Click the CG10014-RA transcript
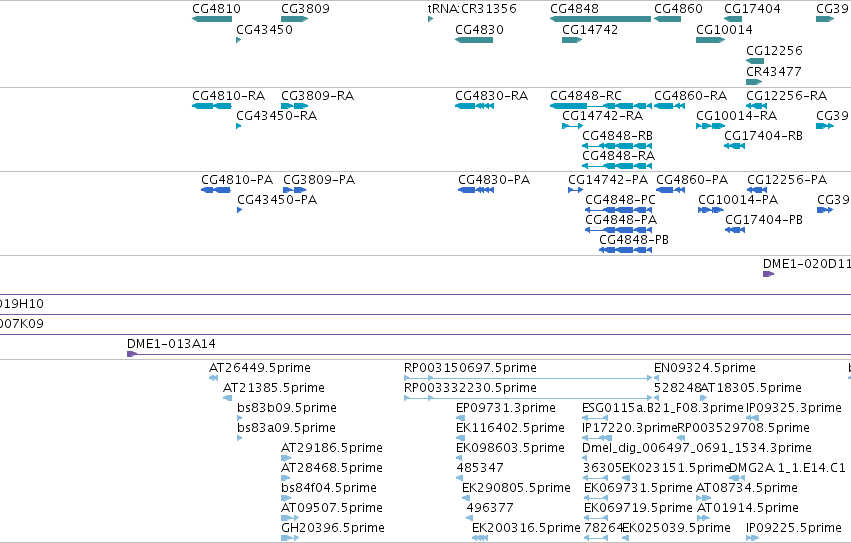851x543 pixels. (710, 126)
